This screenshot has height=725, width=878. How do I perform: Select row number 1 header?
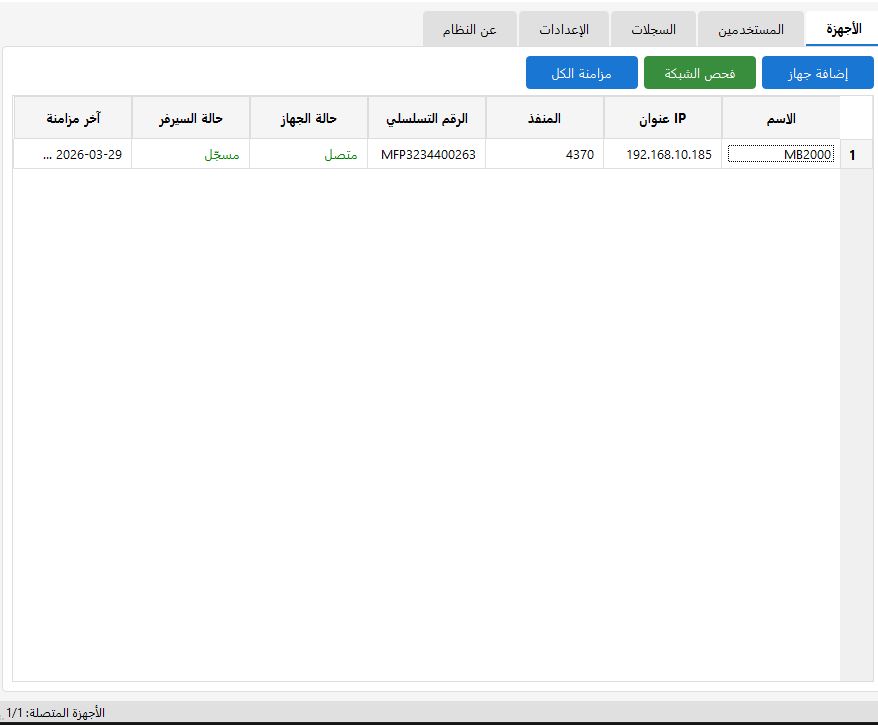point(851,154)
